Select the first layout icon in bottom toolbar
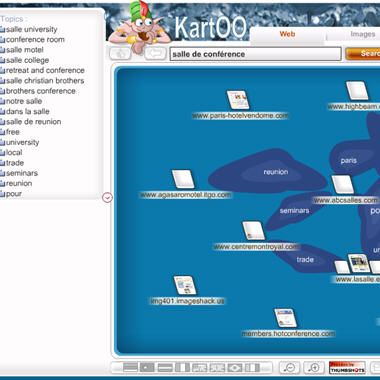Screen dimensions: 380x380 click(130, 368)
